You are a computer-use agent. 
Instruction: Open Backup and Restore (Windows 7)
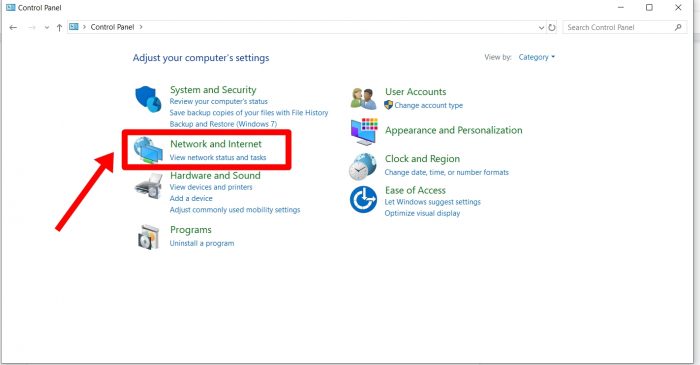click(x=223, y=124)
